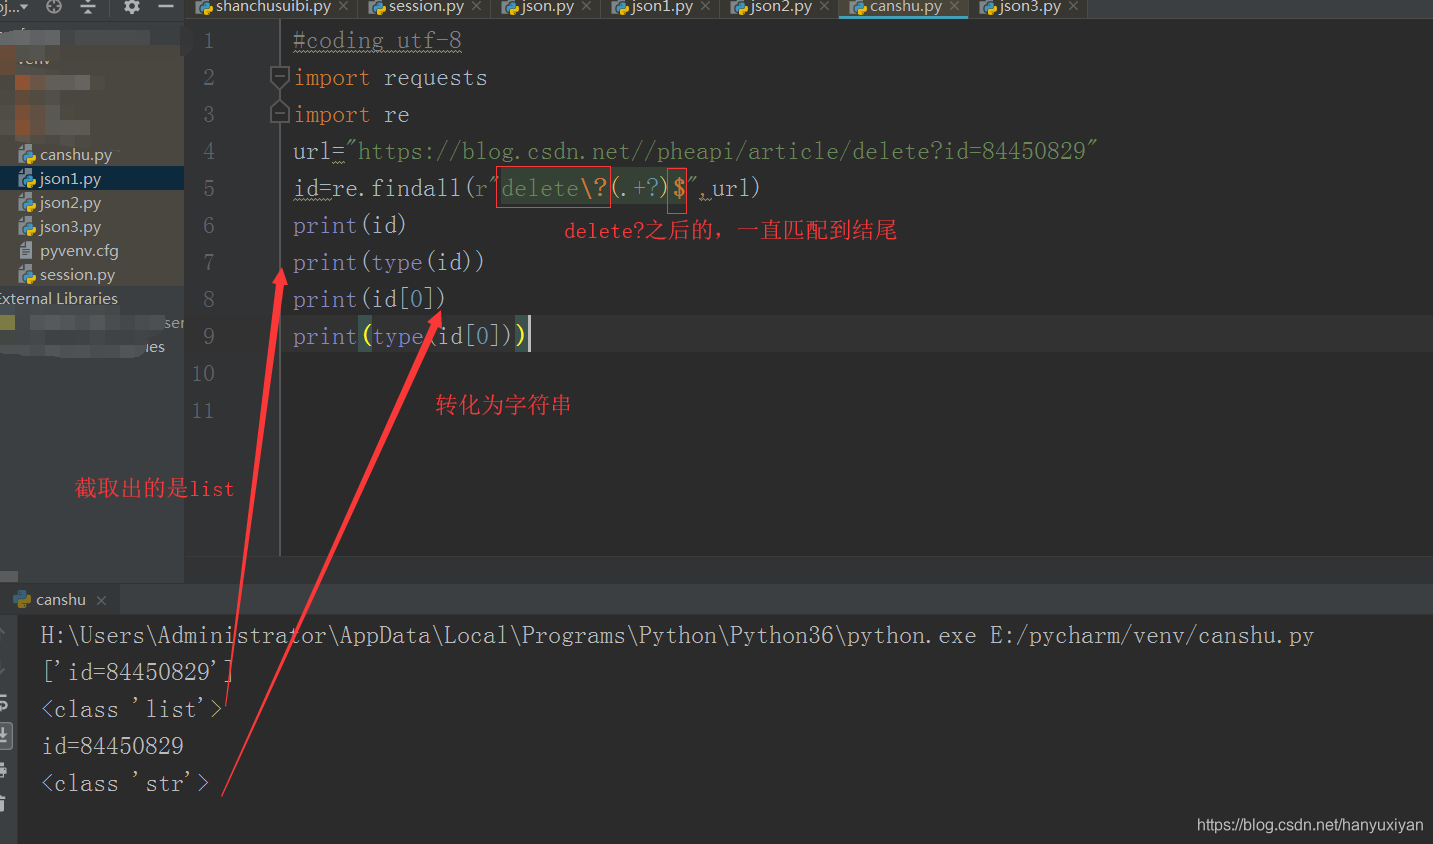Select session.py in the project tree
The height and width of the screenshot is (844, 1433).
click(x=77, y=275)
